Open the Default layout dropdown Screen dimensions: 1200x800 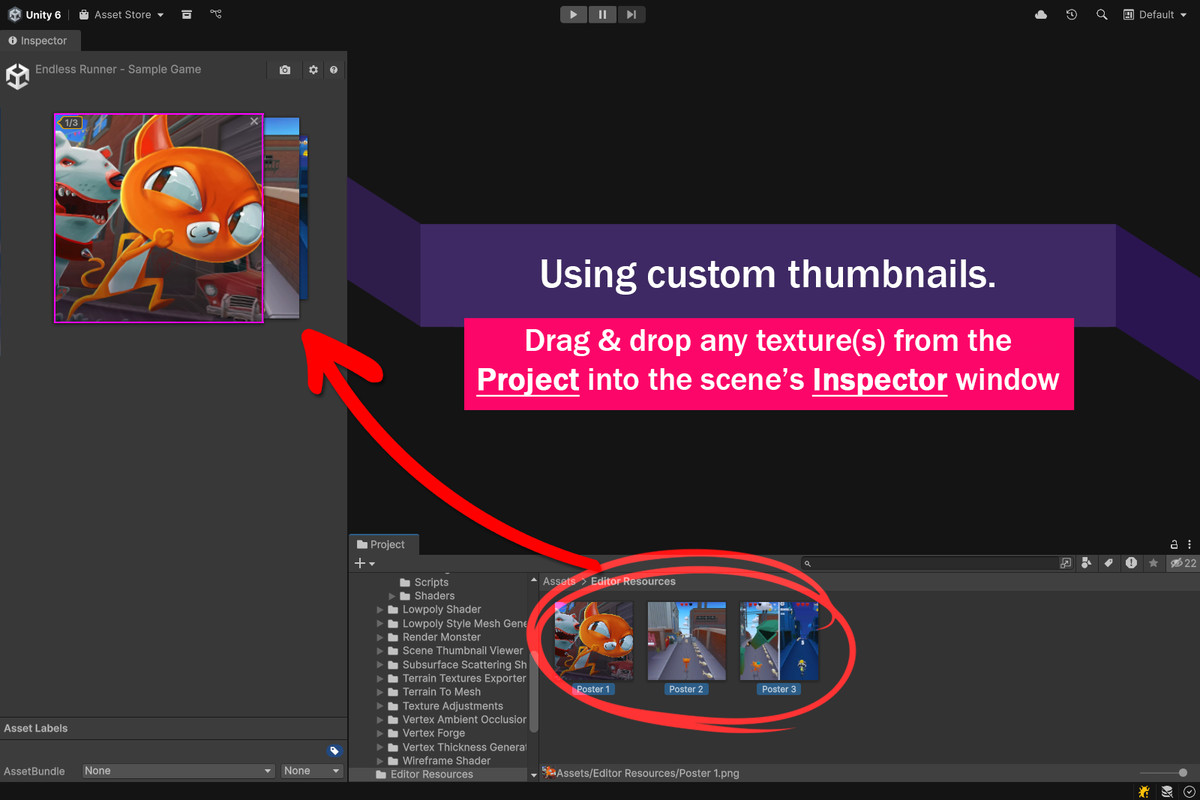pos(1154,15)
